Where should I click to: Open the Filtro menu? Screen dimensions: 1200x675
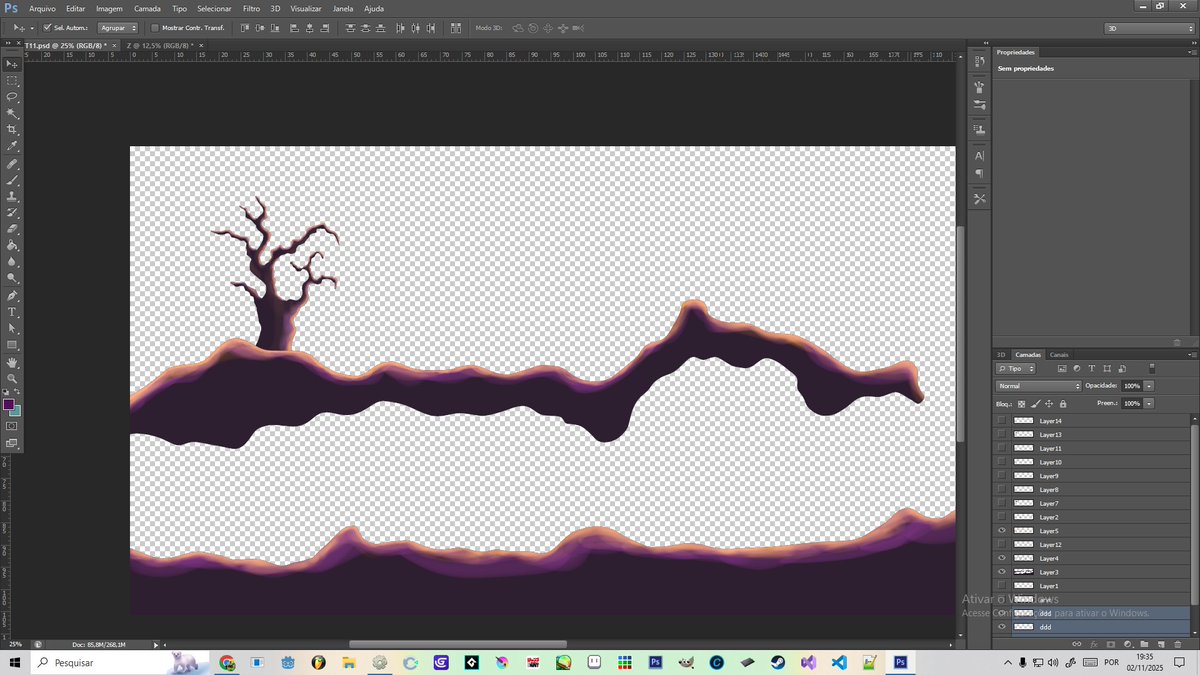coord(252,8)
